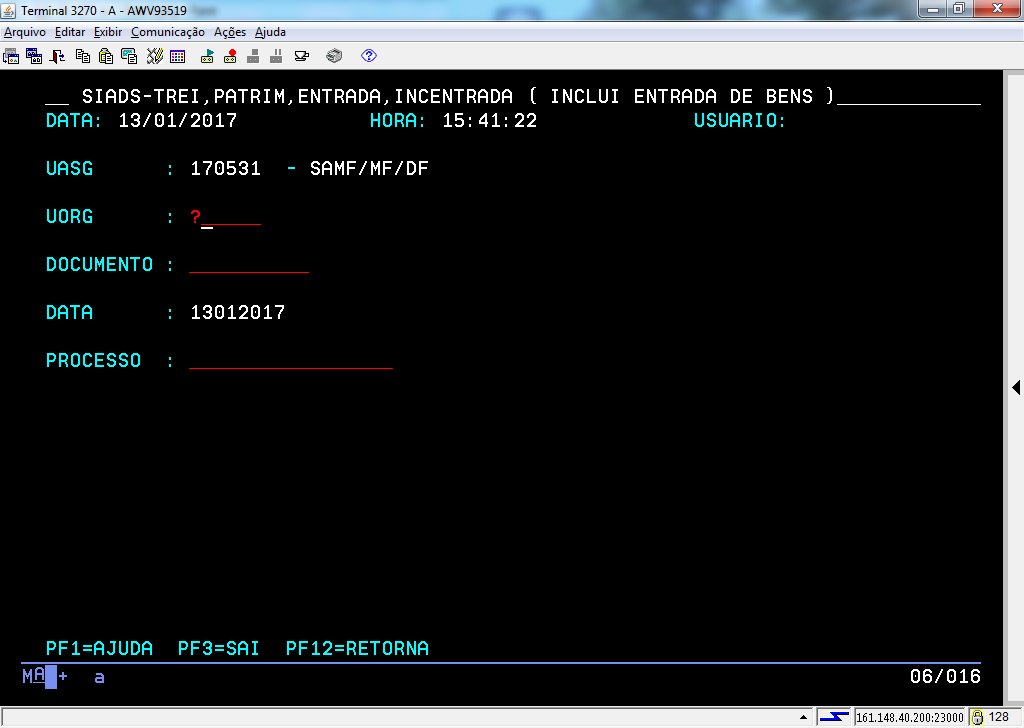Minimize the Terminal 3270 window
1024x728 pixels.
click(x=933, y=9)
